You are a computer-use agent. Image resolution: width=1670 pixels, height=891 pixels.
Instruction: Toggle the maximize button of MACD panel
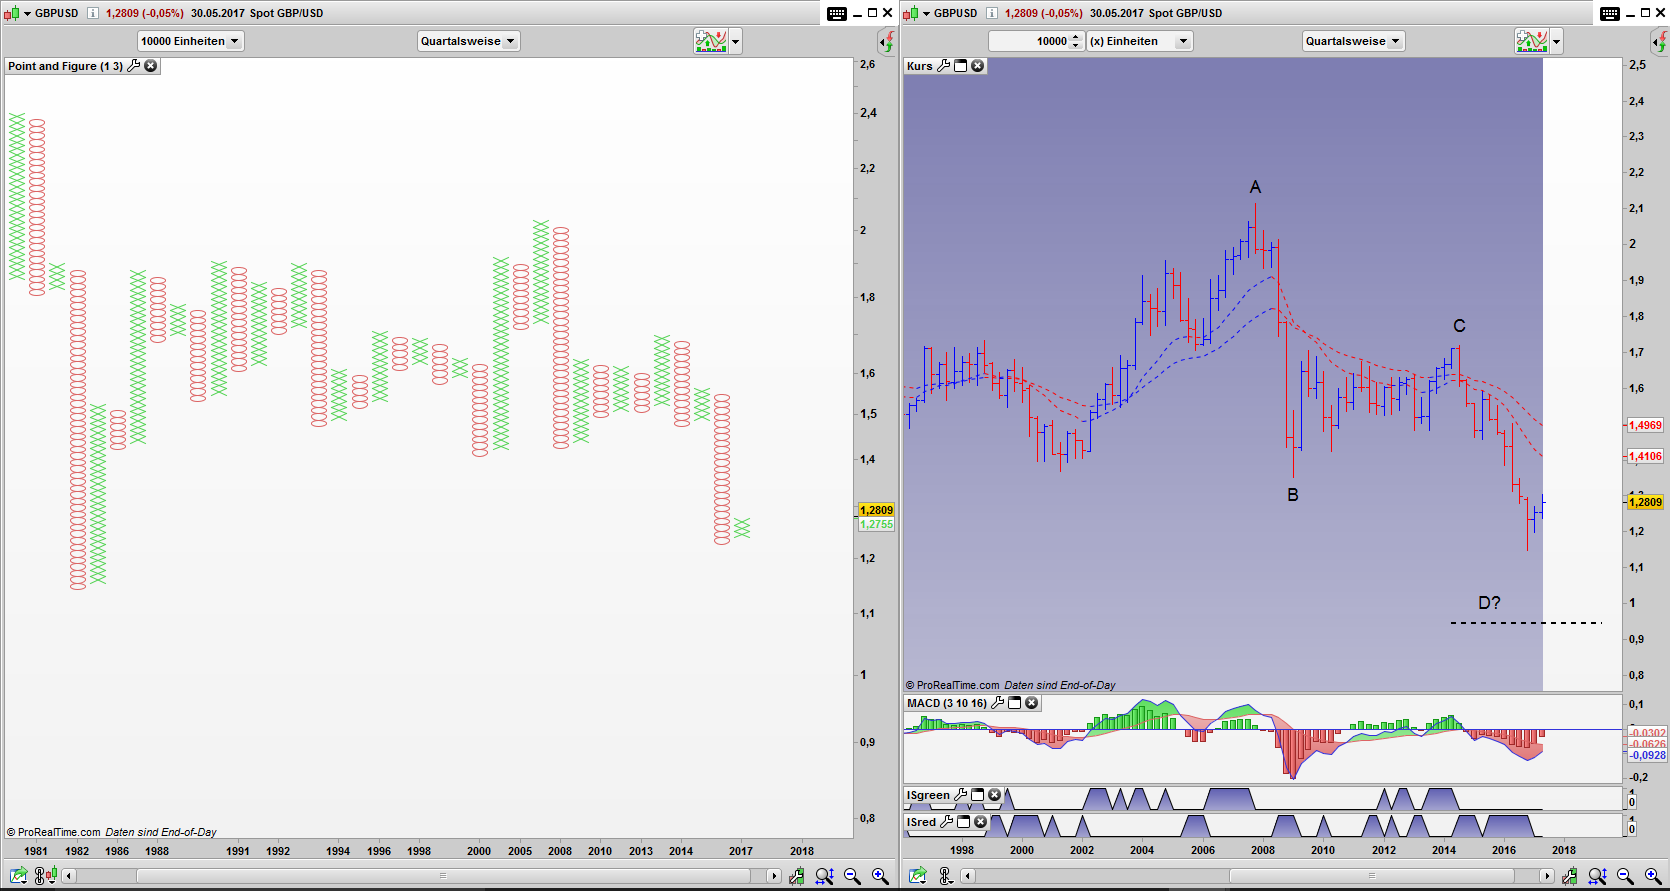click(1015, 703)
